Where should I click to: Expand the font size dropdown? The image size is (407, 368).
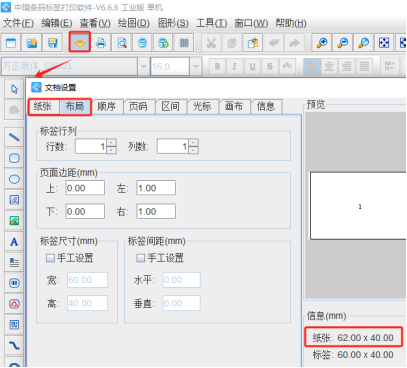[196, 66]
